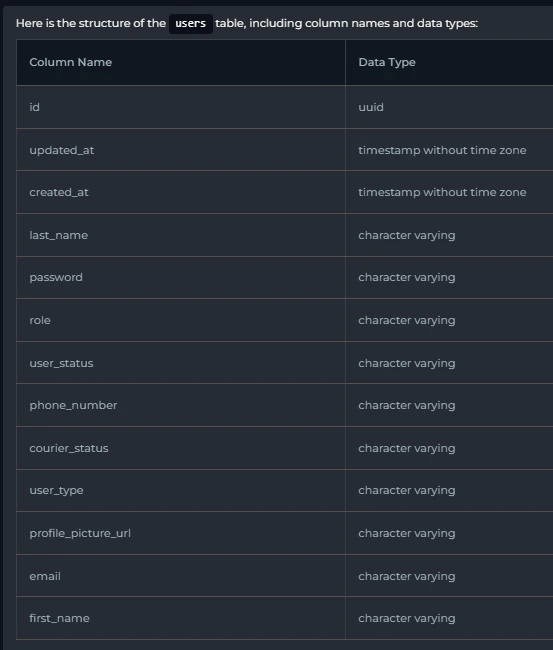Select the 'user_type' column name
The image size is (553, 650).
point(56,490)
